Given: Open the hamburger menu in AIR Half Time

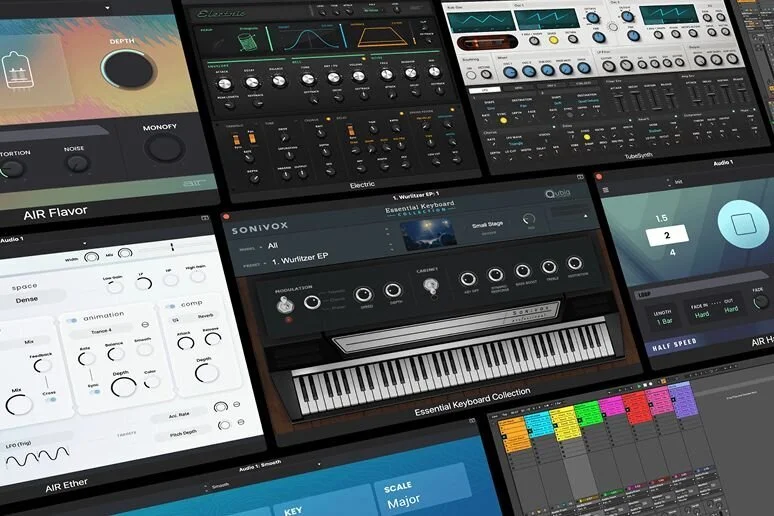Looking at the screenshot, I should click(x=606, y=190).
